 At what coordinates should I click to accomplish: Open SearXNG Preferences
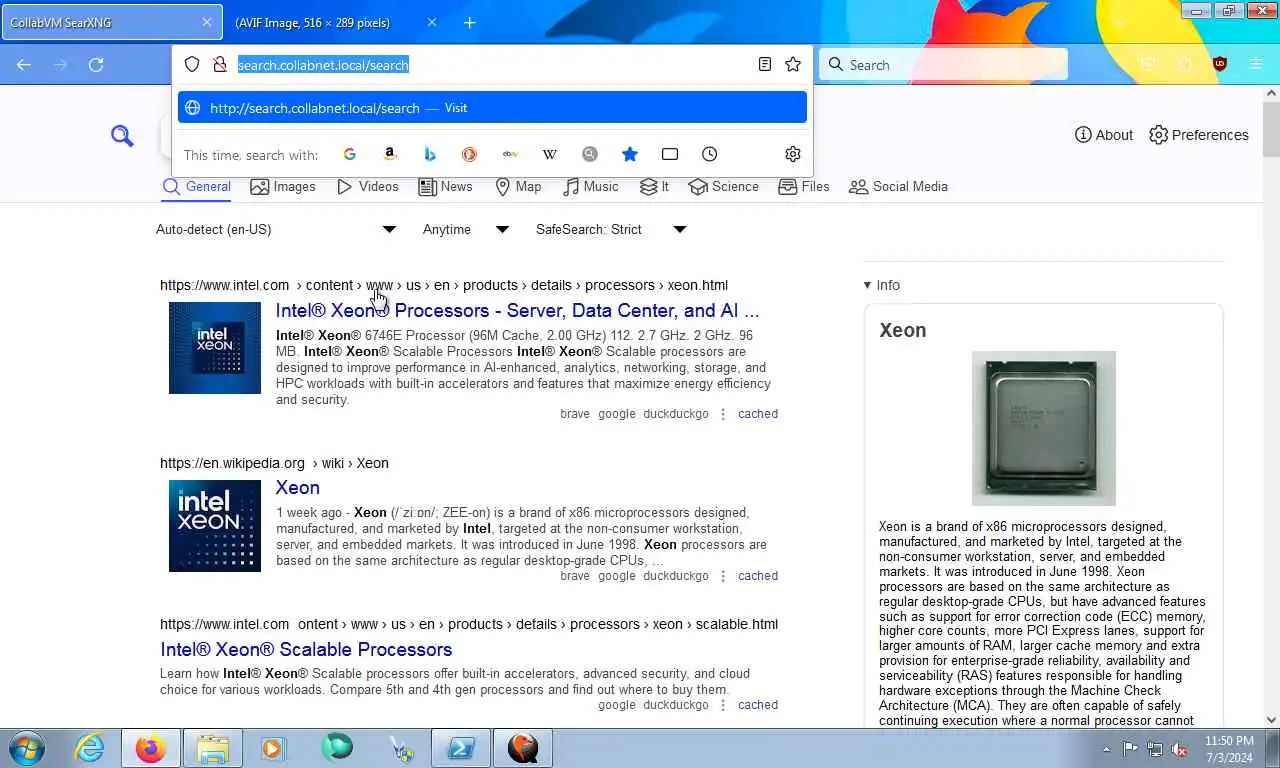click(1199, 135)
